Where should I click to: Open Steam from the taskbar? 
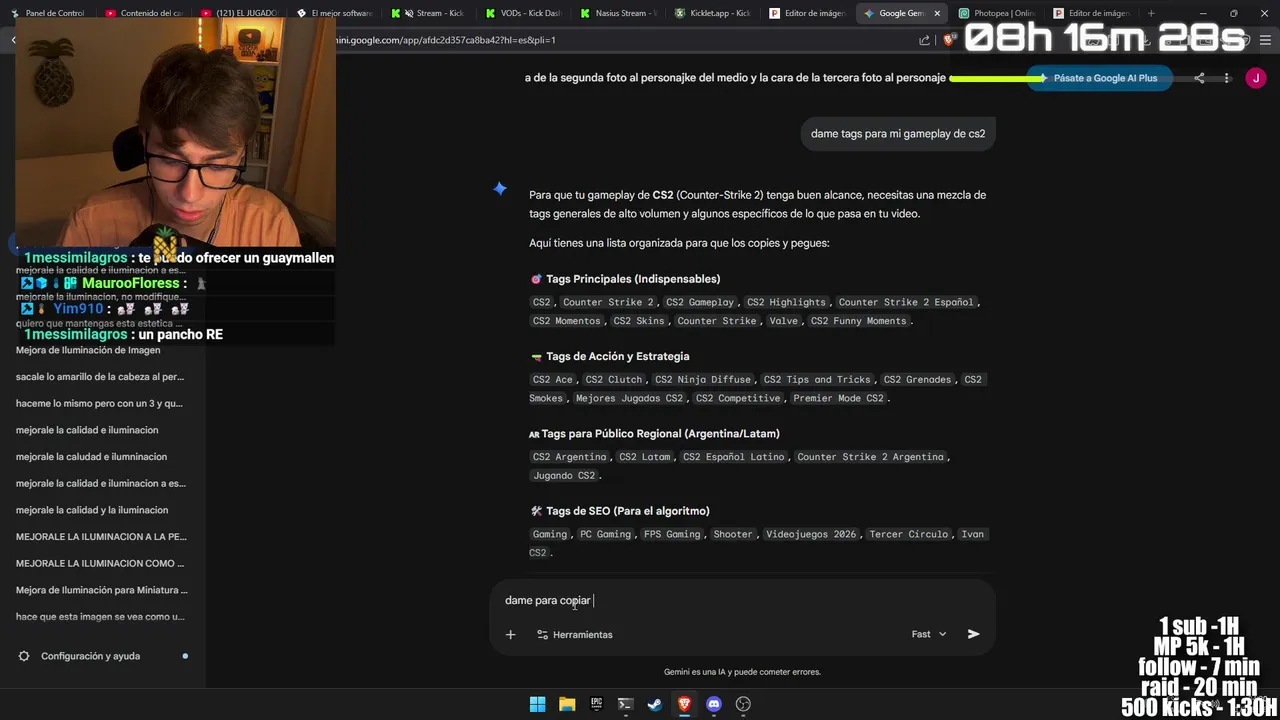point(655,704)
